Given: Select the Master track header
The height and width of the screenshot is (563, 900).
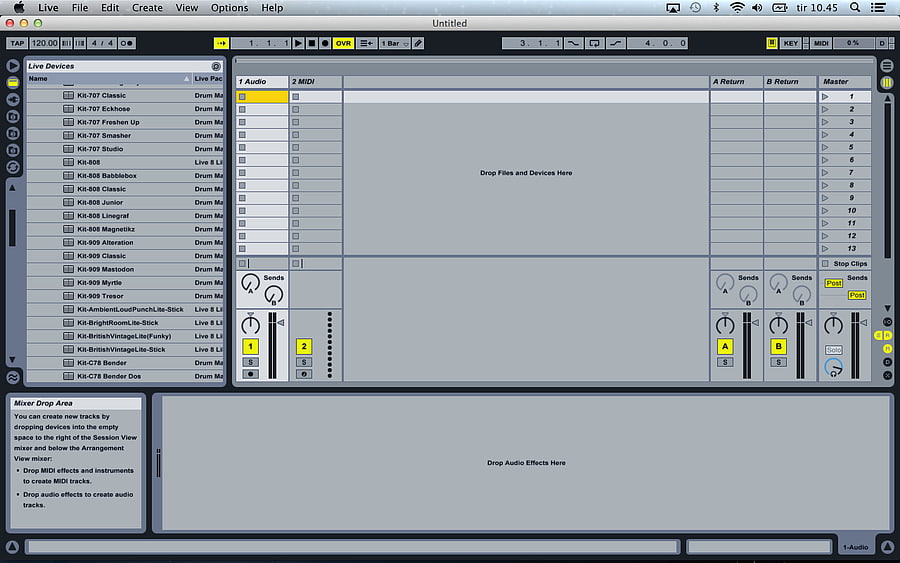Looking at the screenshot, I should click(x=844, y=81).
